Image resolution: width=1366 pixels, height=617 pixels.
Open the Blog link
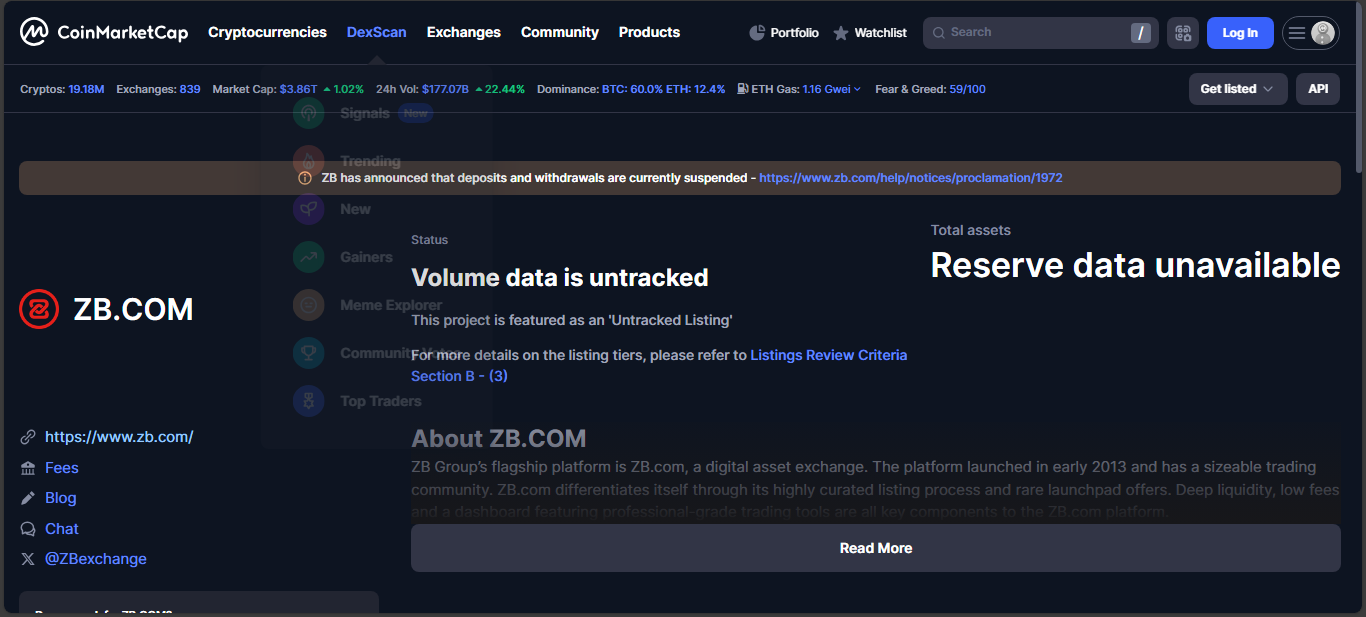[61, 498]
